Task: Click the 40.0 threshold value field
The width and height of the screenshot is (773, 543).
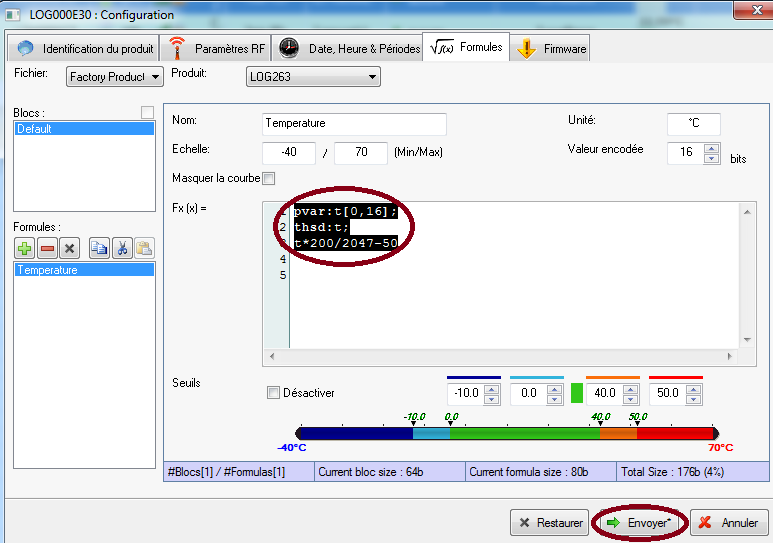Action: point(605,393)
